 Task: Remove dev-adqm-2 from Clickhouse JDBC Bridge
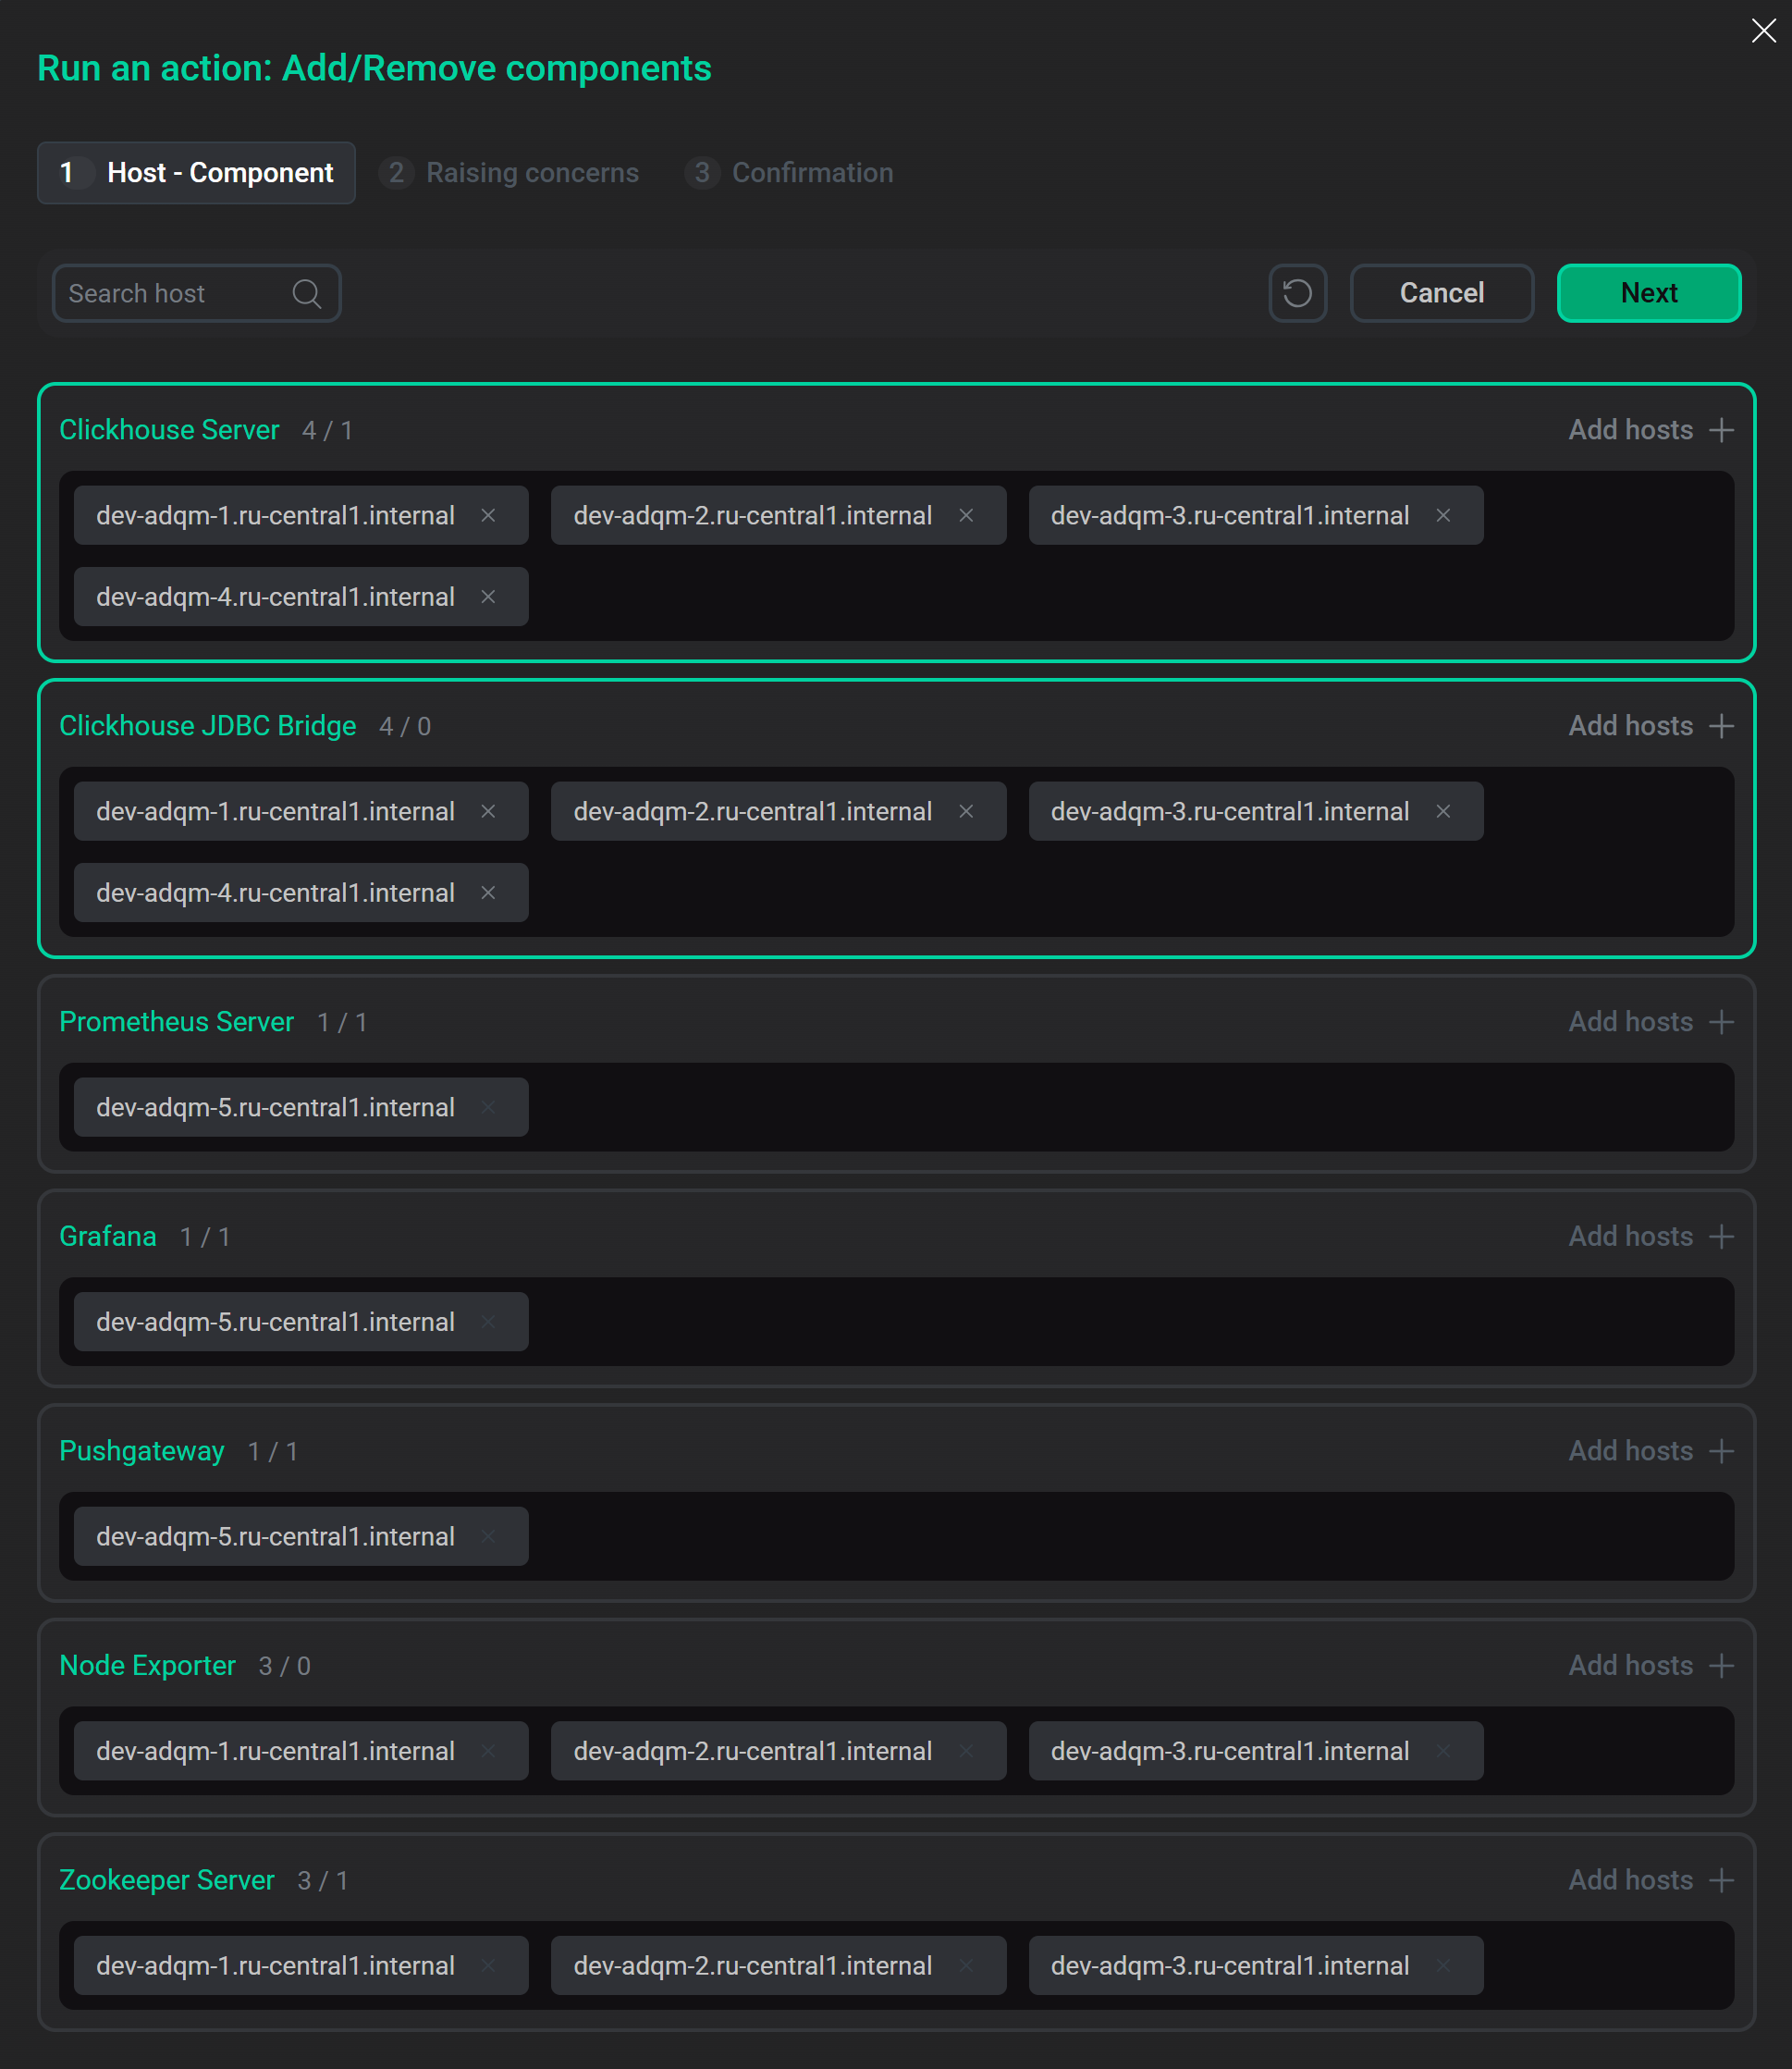(966, 812)
